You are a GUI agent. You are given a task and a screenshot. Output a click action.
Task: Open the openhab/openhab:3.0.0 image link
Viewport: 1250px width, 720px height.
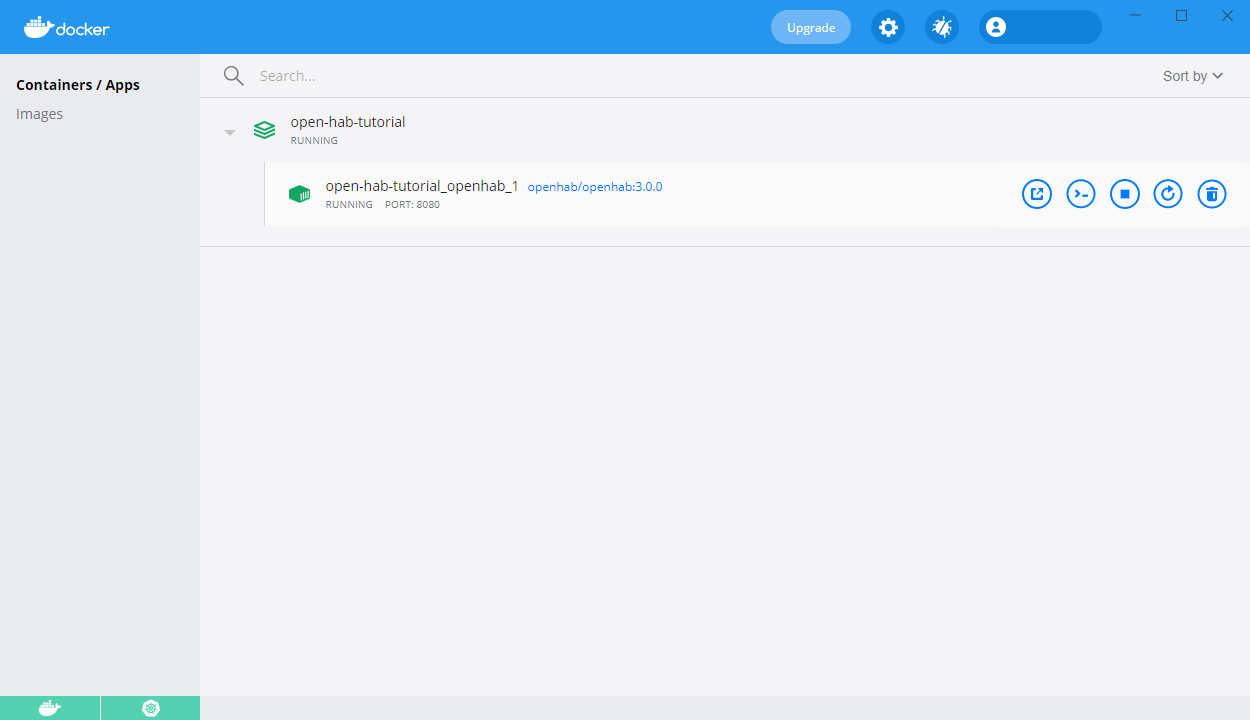point(594,186)
